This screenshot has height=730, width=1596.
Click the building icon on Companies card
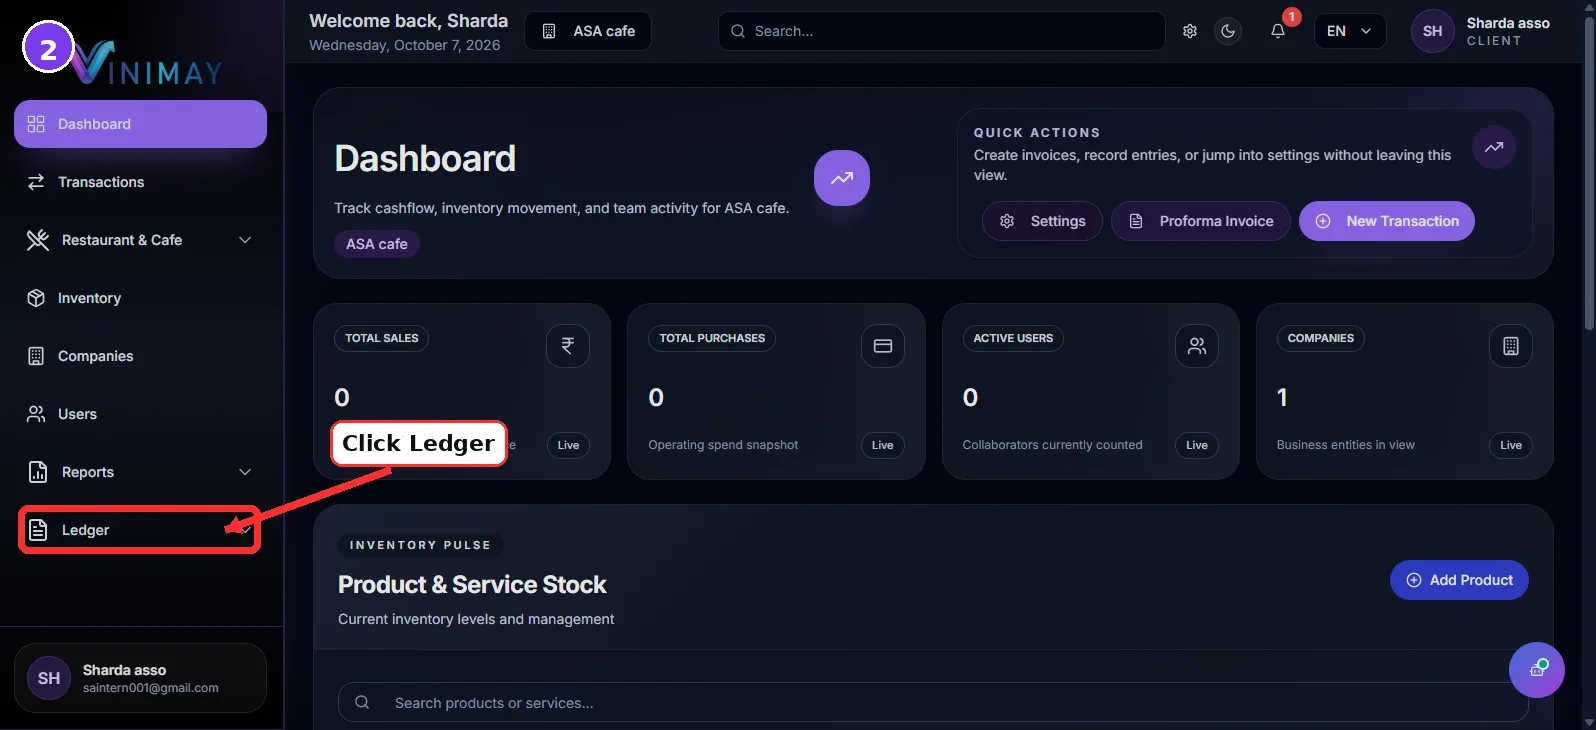coord(1511,346)
